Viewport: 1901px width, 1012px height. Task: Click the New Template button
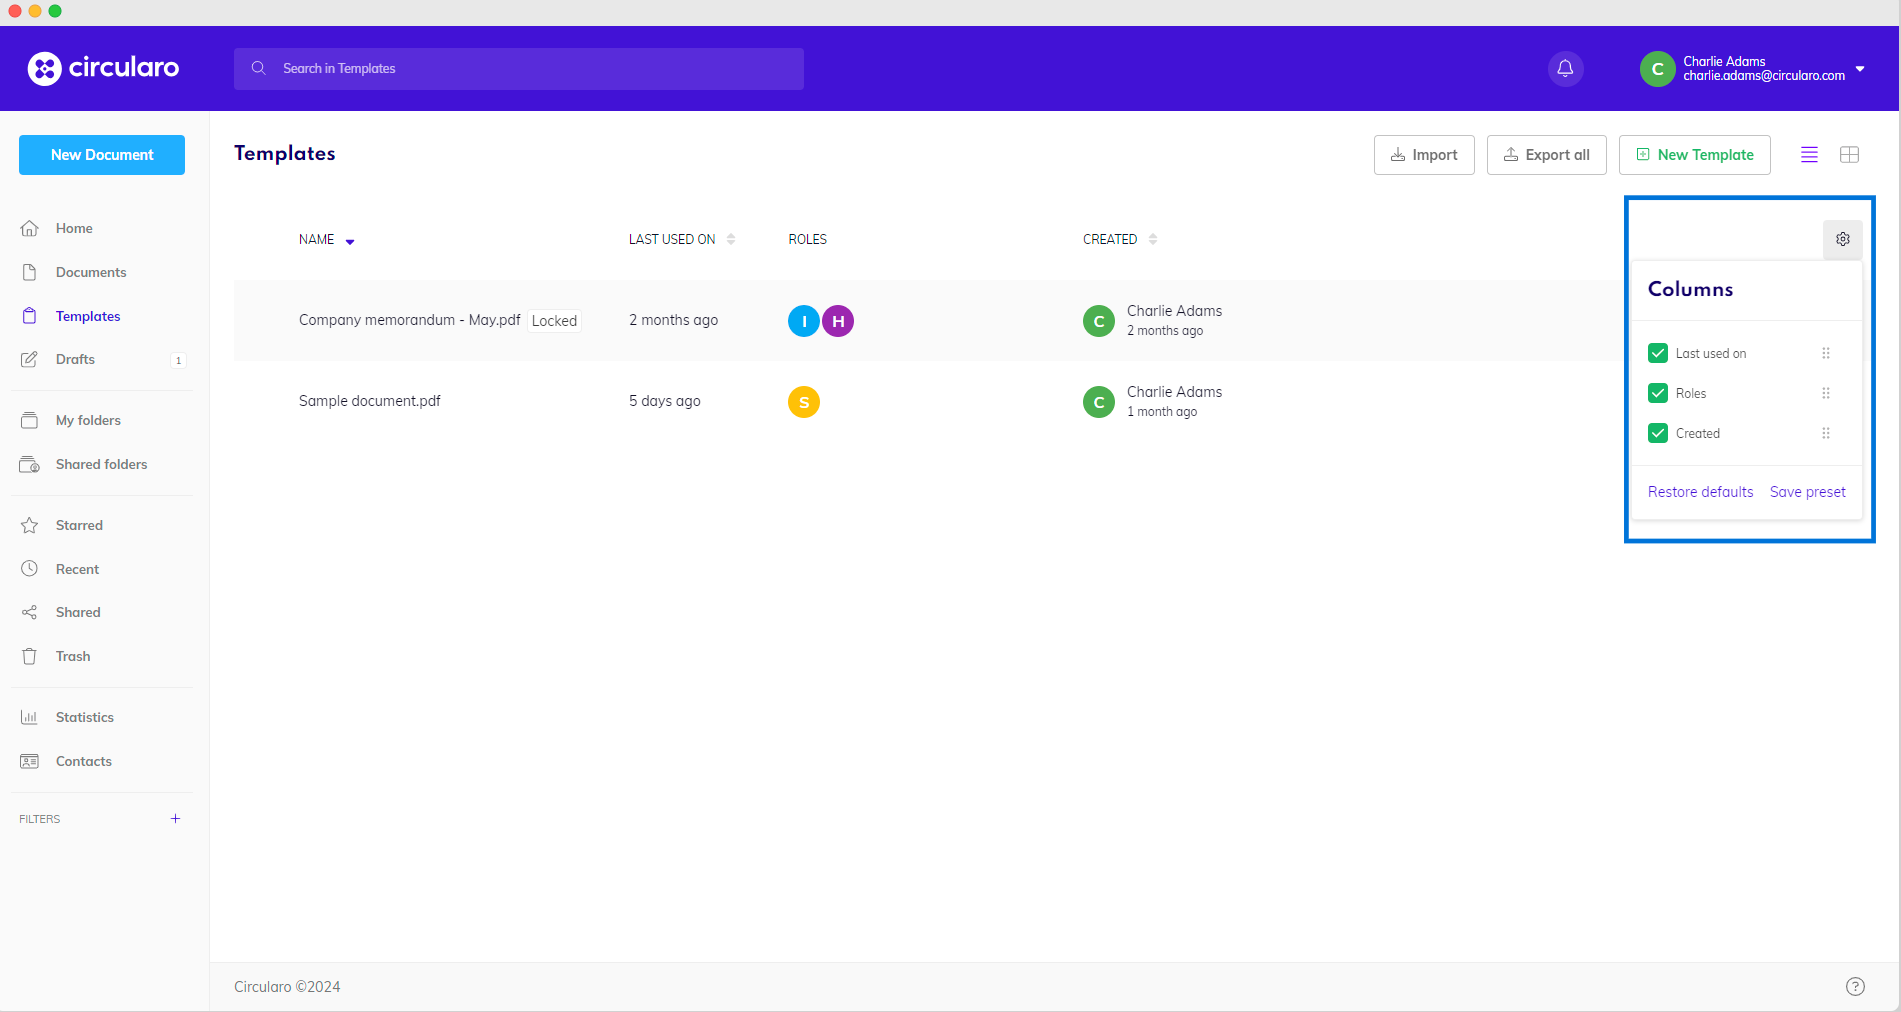tap(1694, 154)
